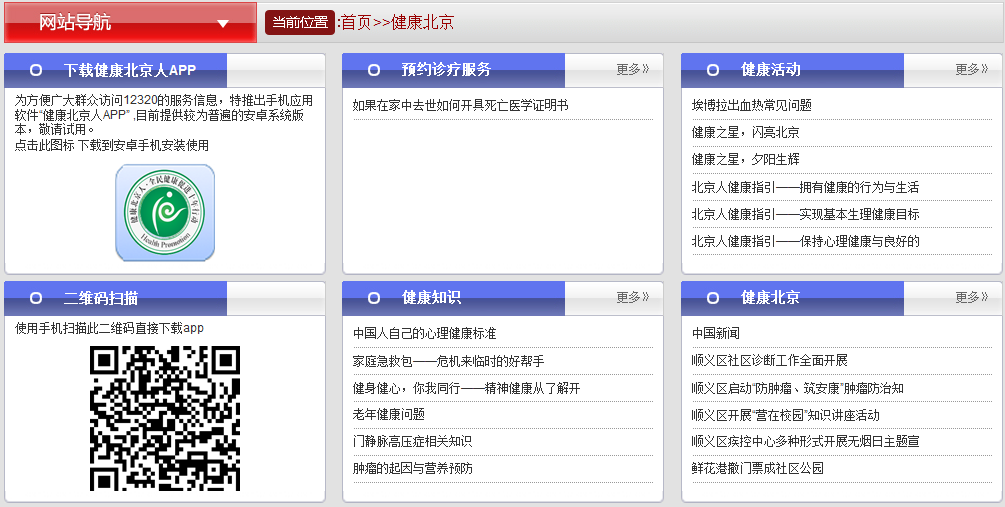Viewport: 1005px width, 507px height.
Task: Go to 首页 in breadcrumb
Action: (x=356, y=22)
